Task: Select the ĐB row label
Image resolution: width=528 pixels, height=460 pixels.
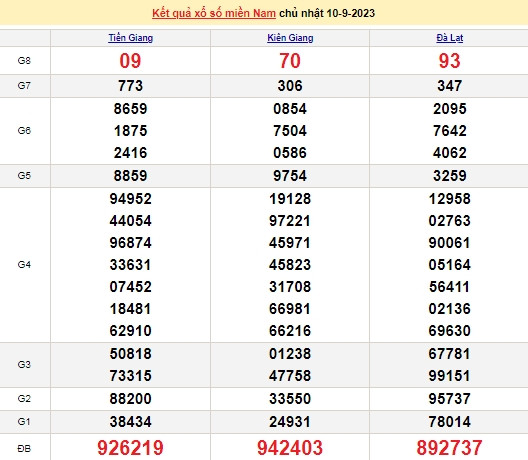Action: [24, 449]
